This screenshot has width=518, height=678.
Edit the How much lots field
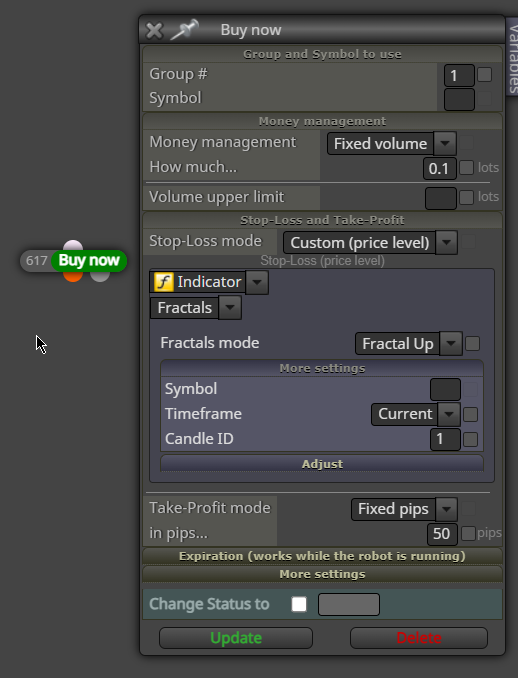tap(440, 168)
